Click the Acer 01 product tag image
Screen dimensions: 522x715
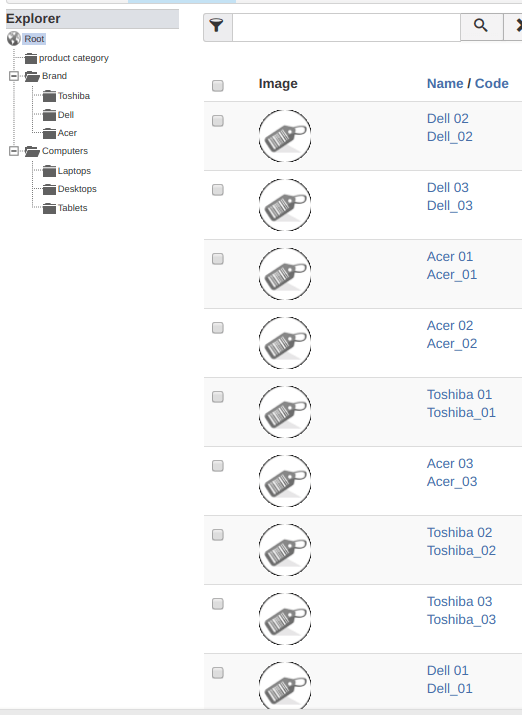tap(285, 274)
